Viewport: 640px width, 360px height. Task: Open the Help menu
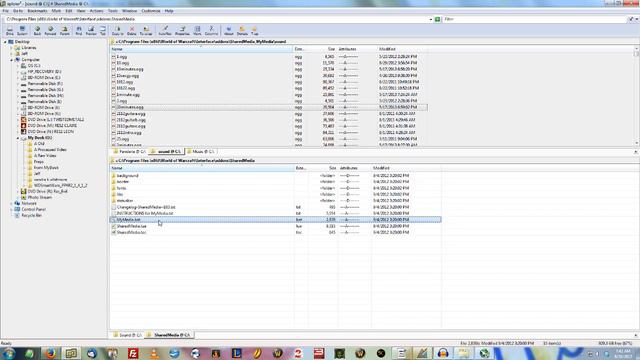tap(169, 11)
